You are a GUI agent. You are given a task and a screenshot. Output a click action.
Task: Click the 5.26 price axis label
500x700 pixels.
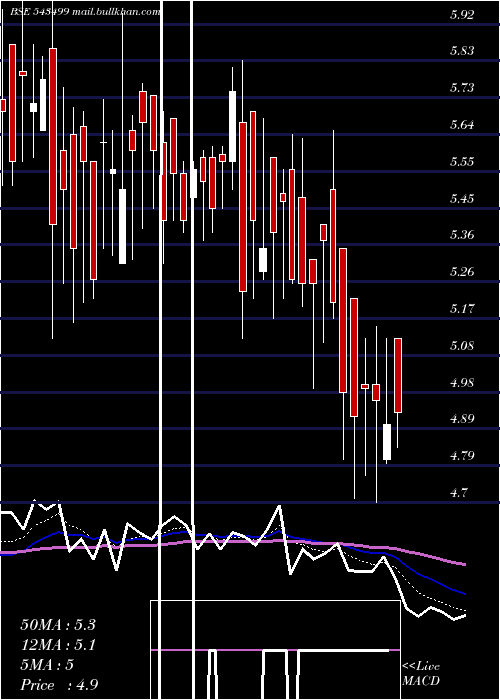click(x=462, y=272)
